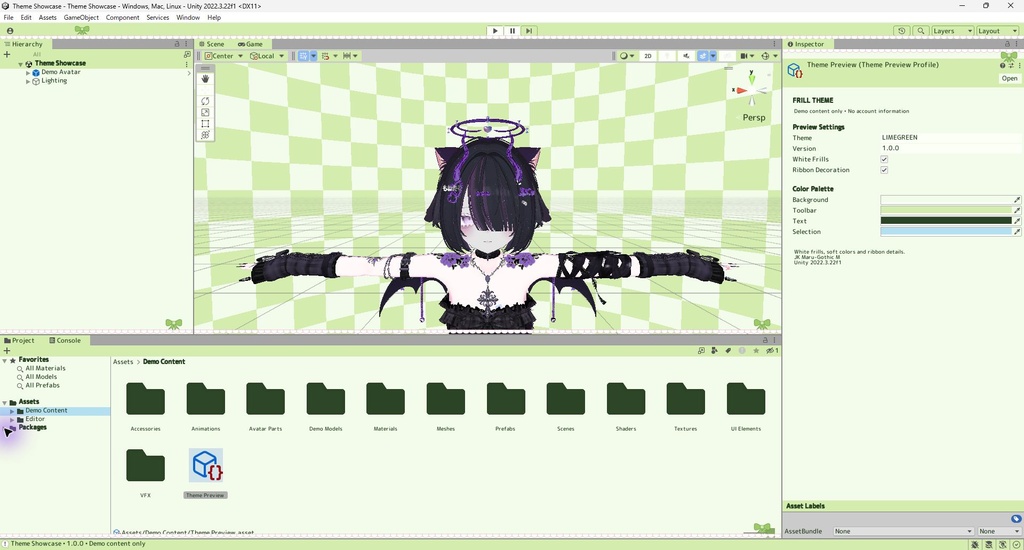
Task: Click Assets in the Project breadcrumb
Action: [123, 362]
